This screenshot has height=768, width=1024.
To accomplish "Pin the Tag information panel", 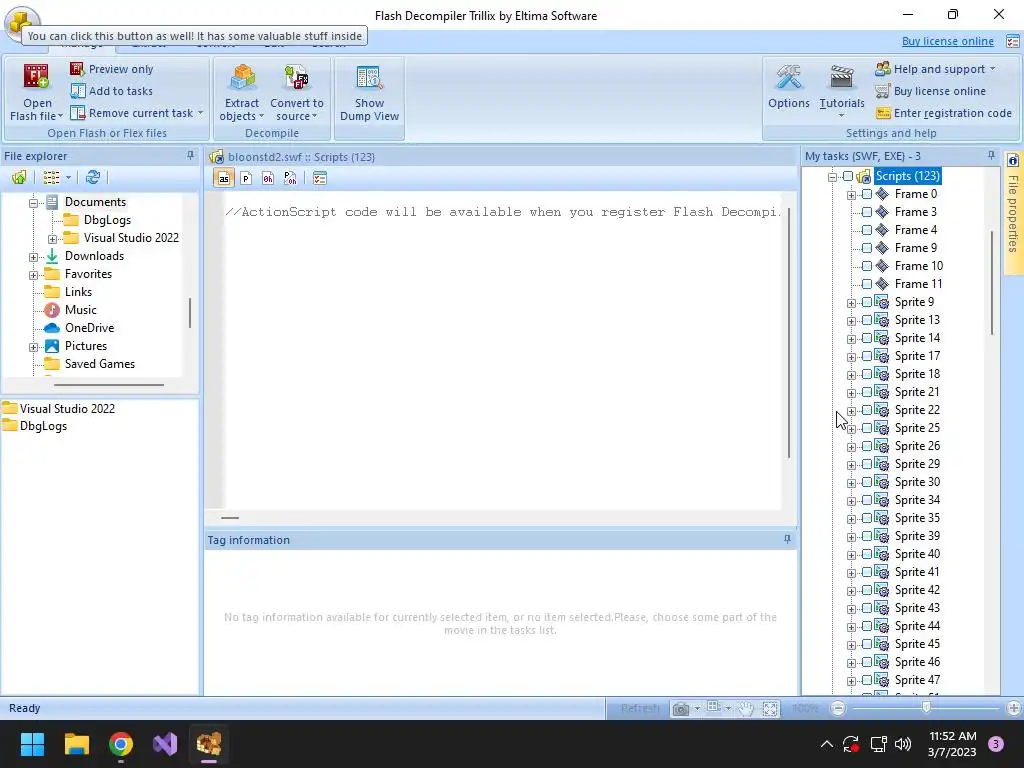I will coord(787,539).
